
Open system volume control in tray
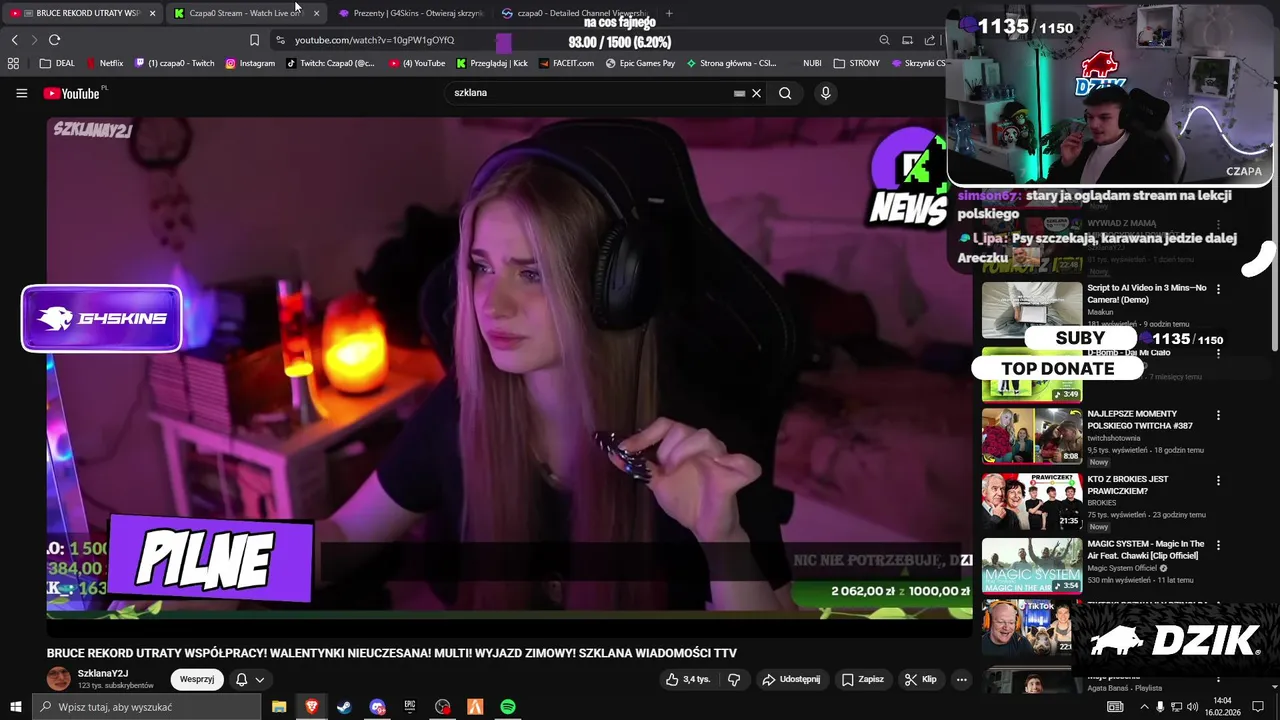pyautogui.click(x=1192, y=707)
